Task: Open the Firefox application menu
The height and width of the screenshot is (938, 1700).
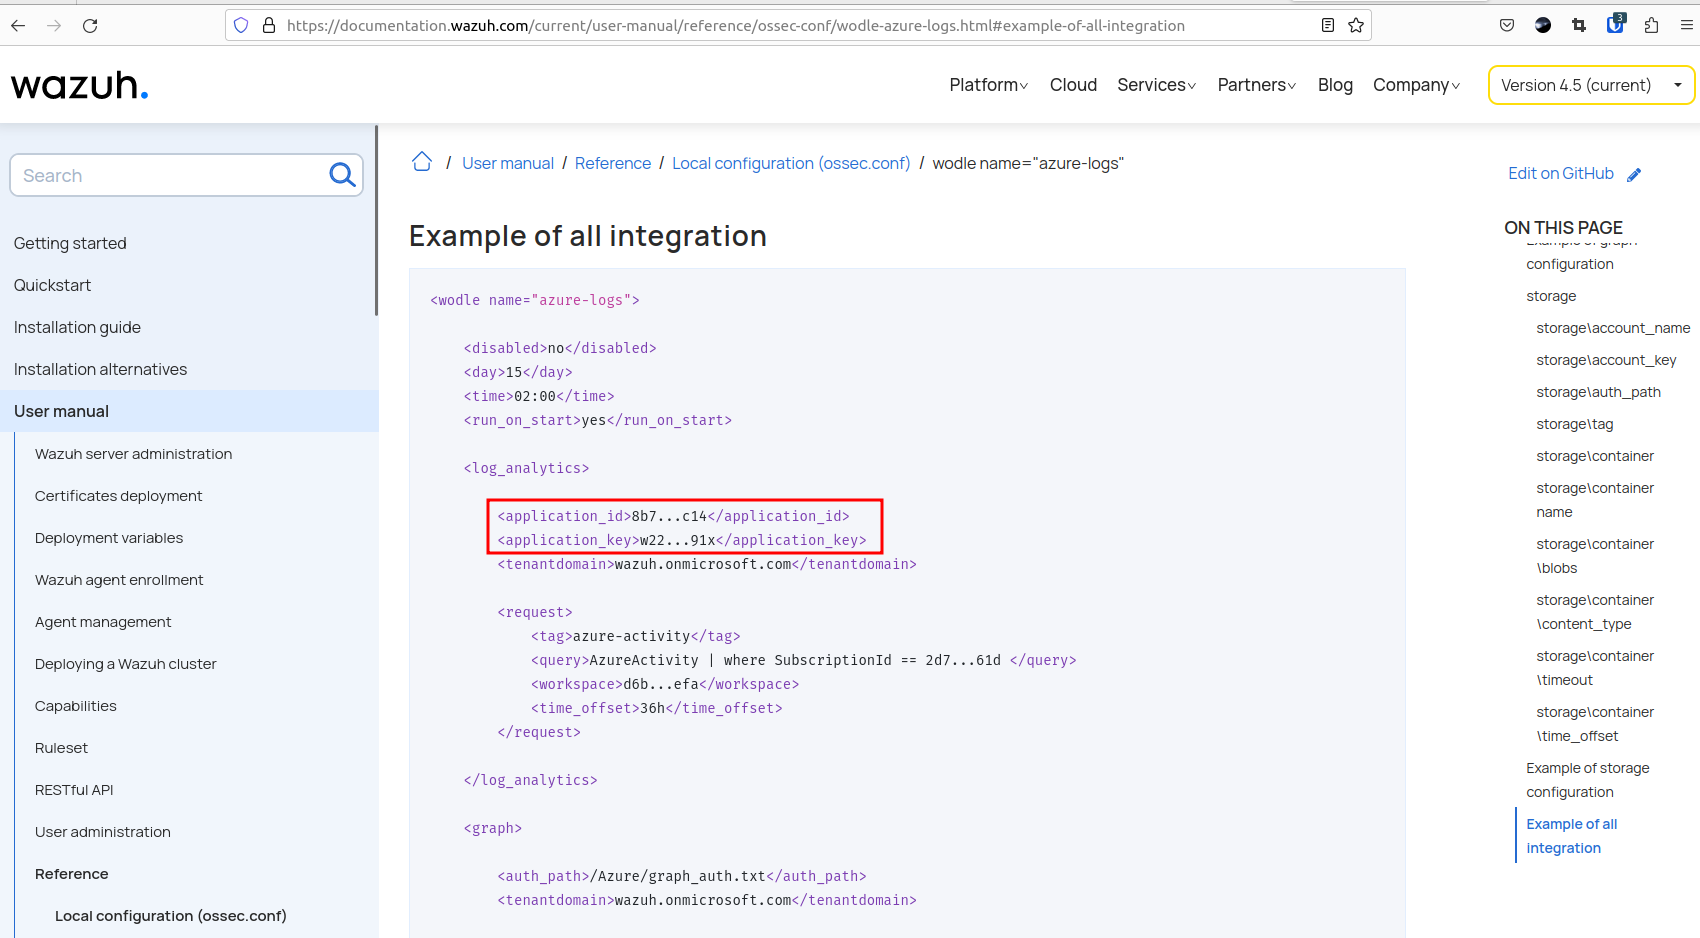Action: pyautogui.click(x=1688, y=25)
